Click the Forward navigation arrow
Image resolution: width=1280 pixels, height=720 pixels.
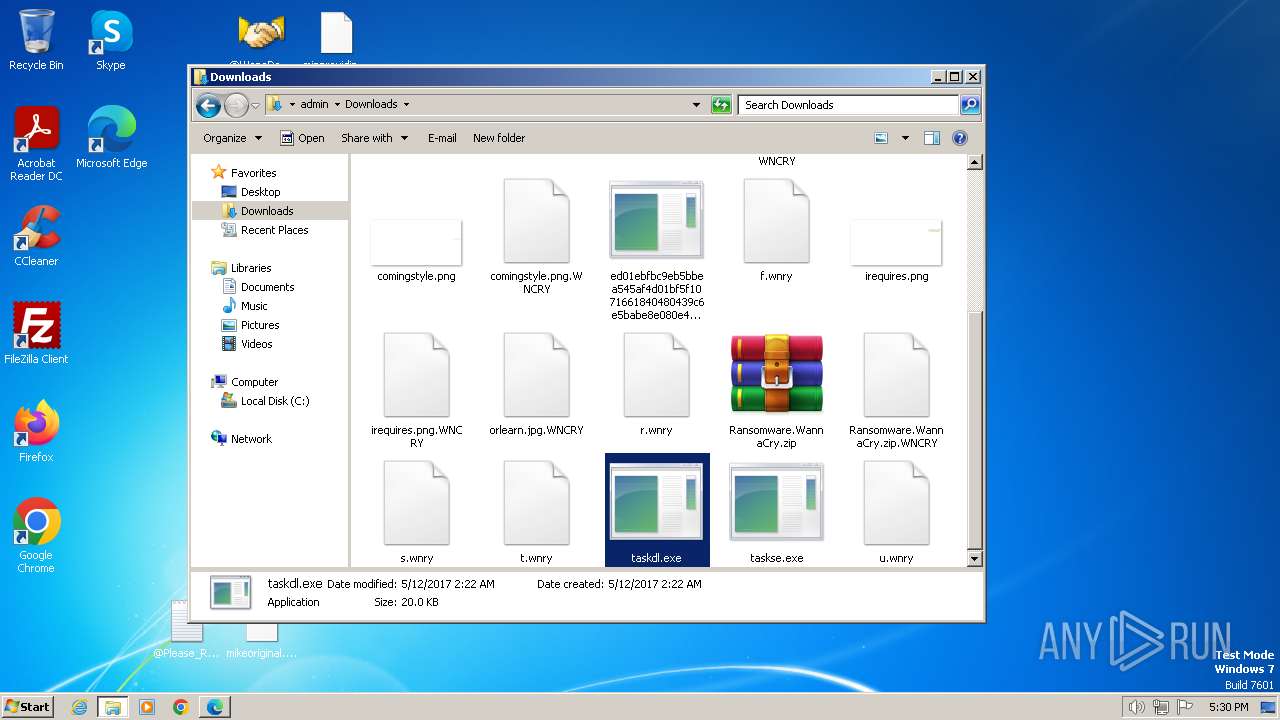(x=236, y=104)
